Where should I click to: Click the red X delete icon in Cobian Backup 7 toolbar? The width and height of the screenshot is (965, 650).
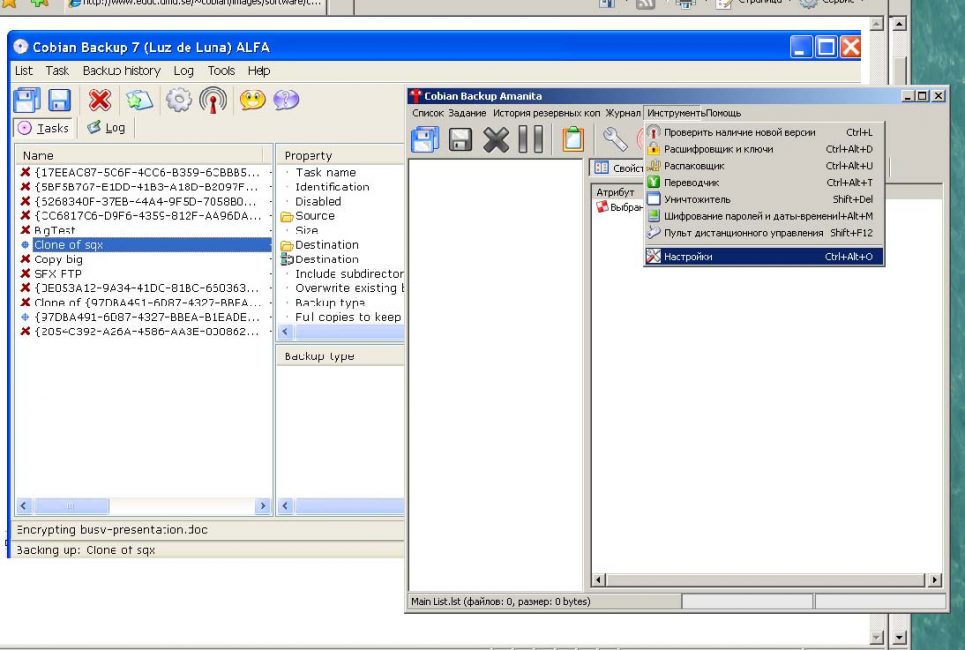pyautogui.click(x=99, y=100)
